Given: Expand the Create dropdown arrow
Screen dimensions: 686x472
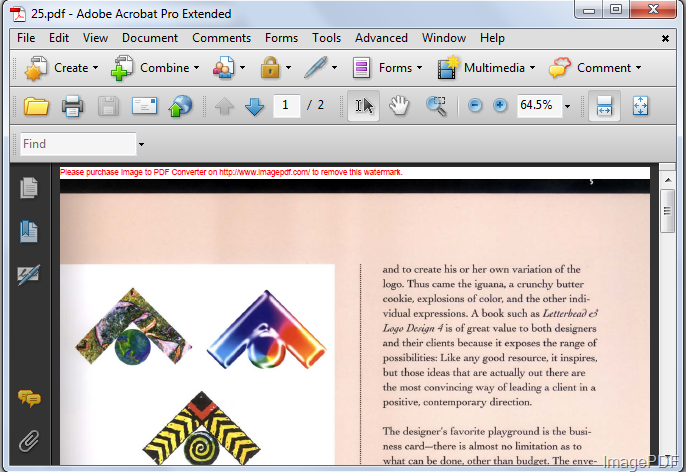Looking at the screenshot, I should click(x=95, y=68).
